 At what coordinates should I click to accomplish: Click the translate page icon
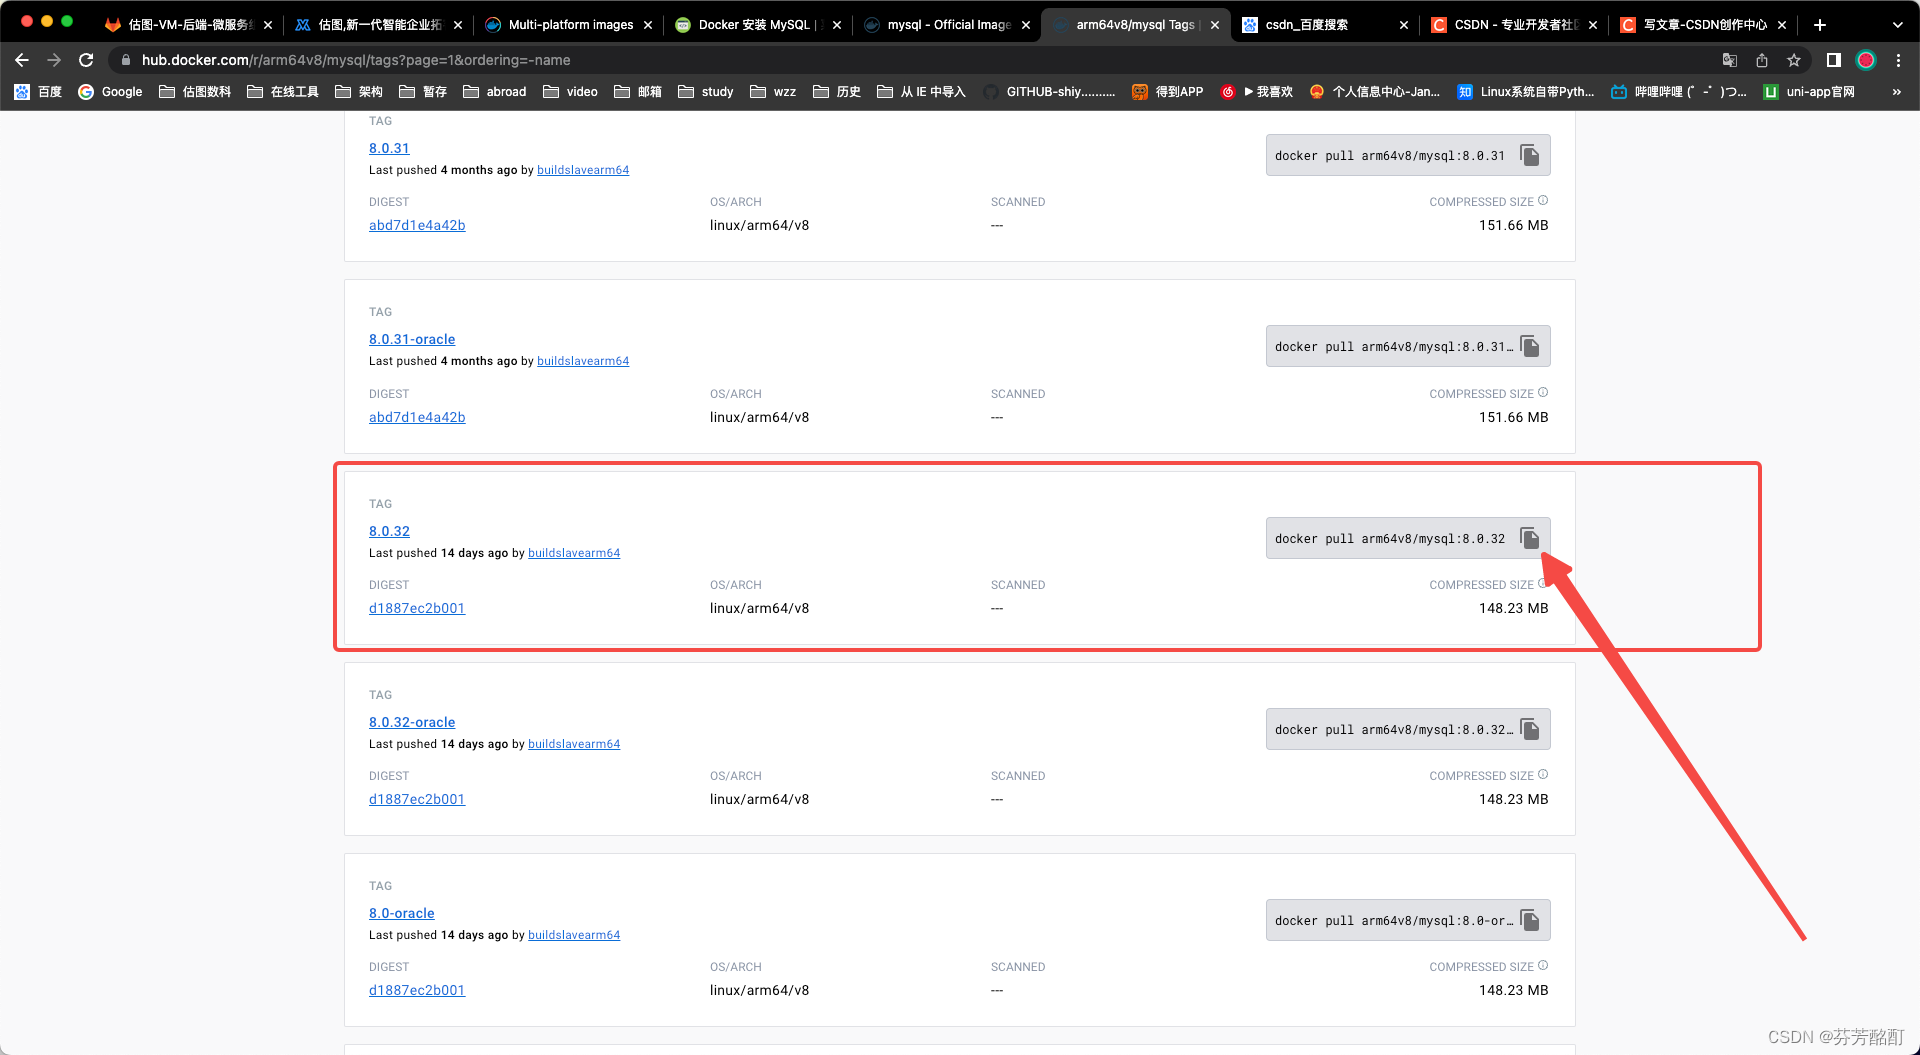(1730, 60)
